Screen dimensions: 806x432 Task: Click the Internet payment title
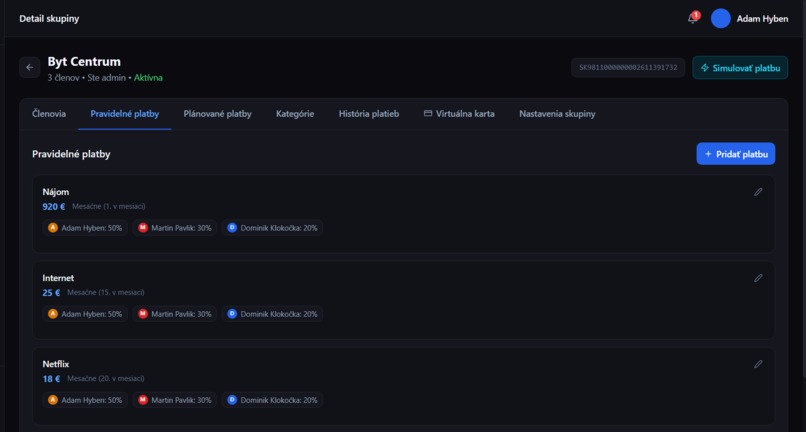[58, 278]
